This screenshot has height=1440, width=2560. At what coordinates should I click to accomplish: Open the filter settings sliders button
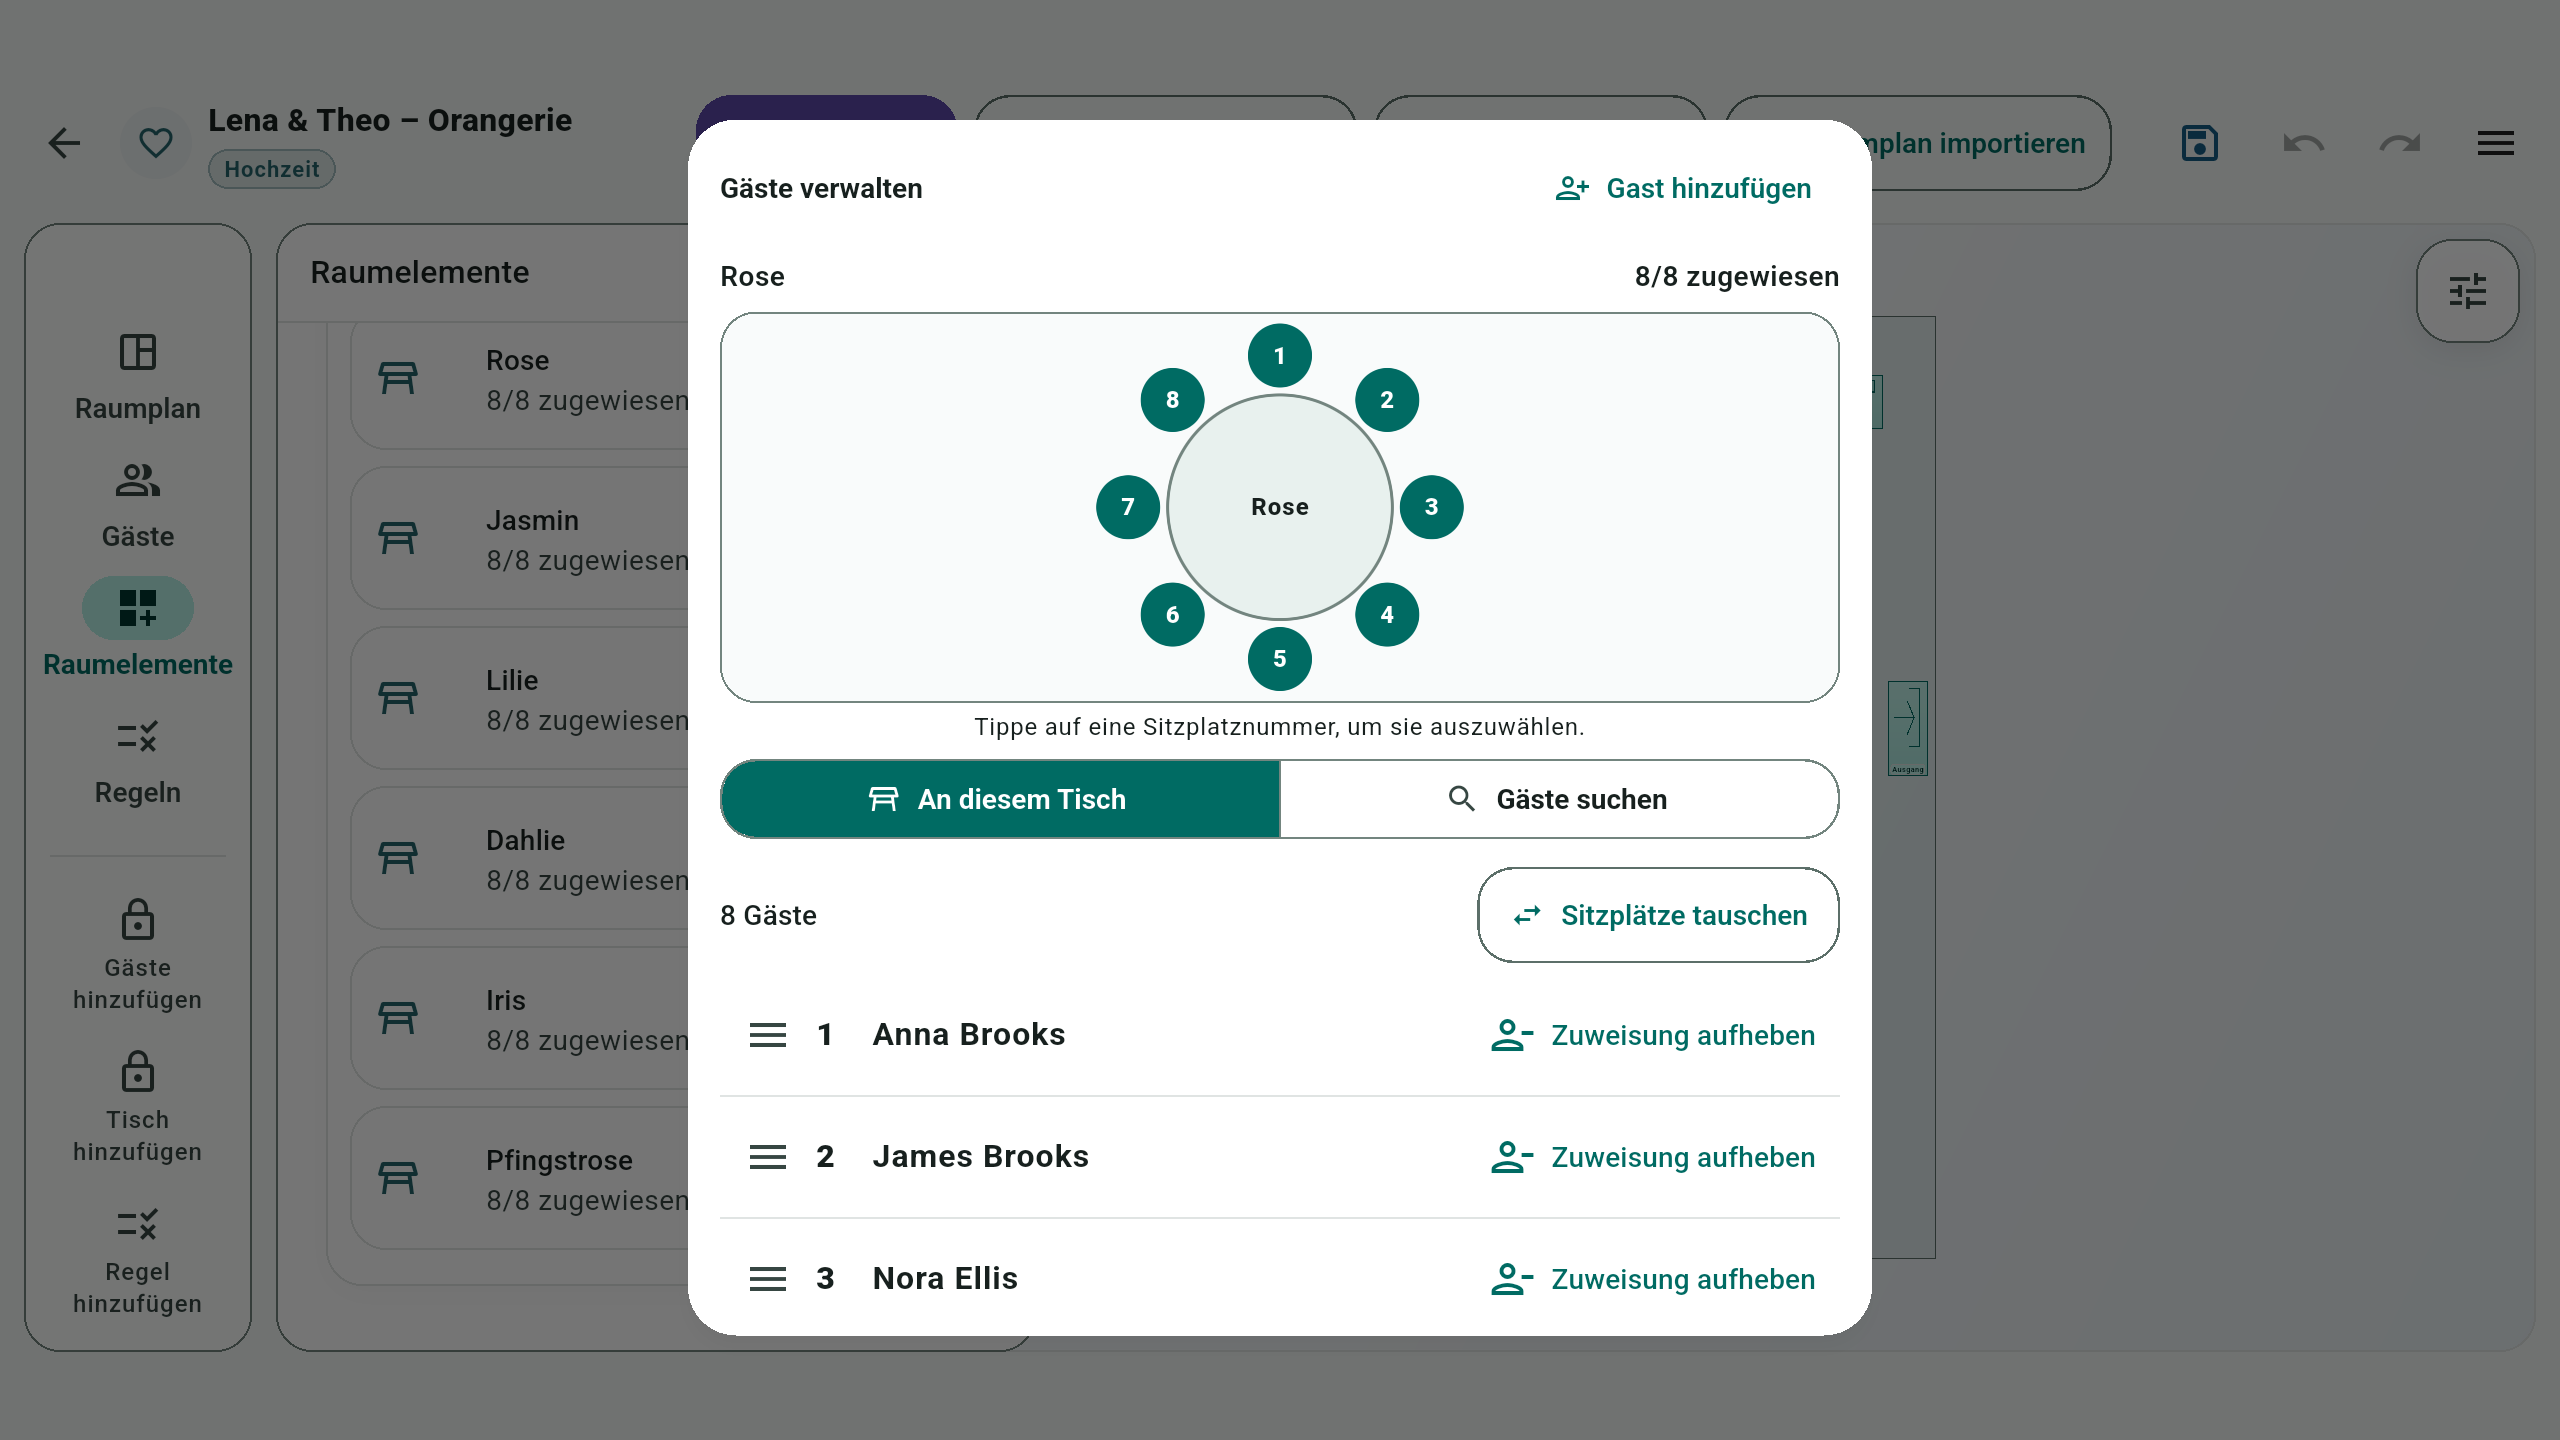point(2468,291)
